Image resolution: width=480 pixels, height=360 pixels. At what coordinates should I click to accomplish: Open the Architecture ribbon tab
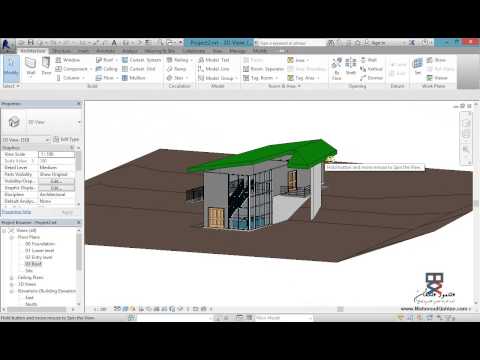click(x=33, y=51)
